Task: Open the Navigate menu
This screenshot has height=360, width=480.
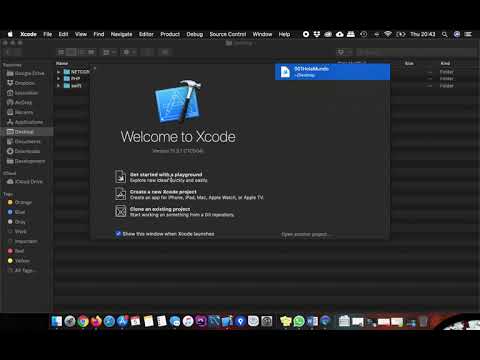Action: click(x=121, y=34)
